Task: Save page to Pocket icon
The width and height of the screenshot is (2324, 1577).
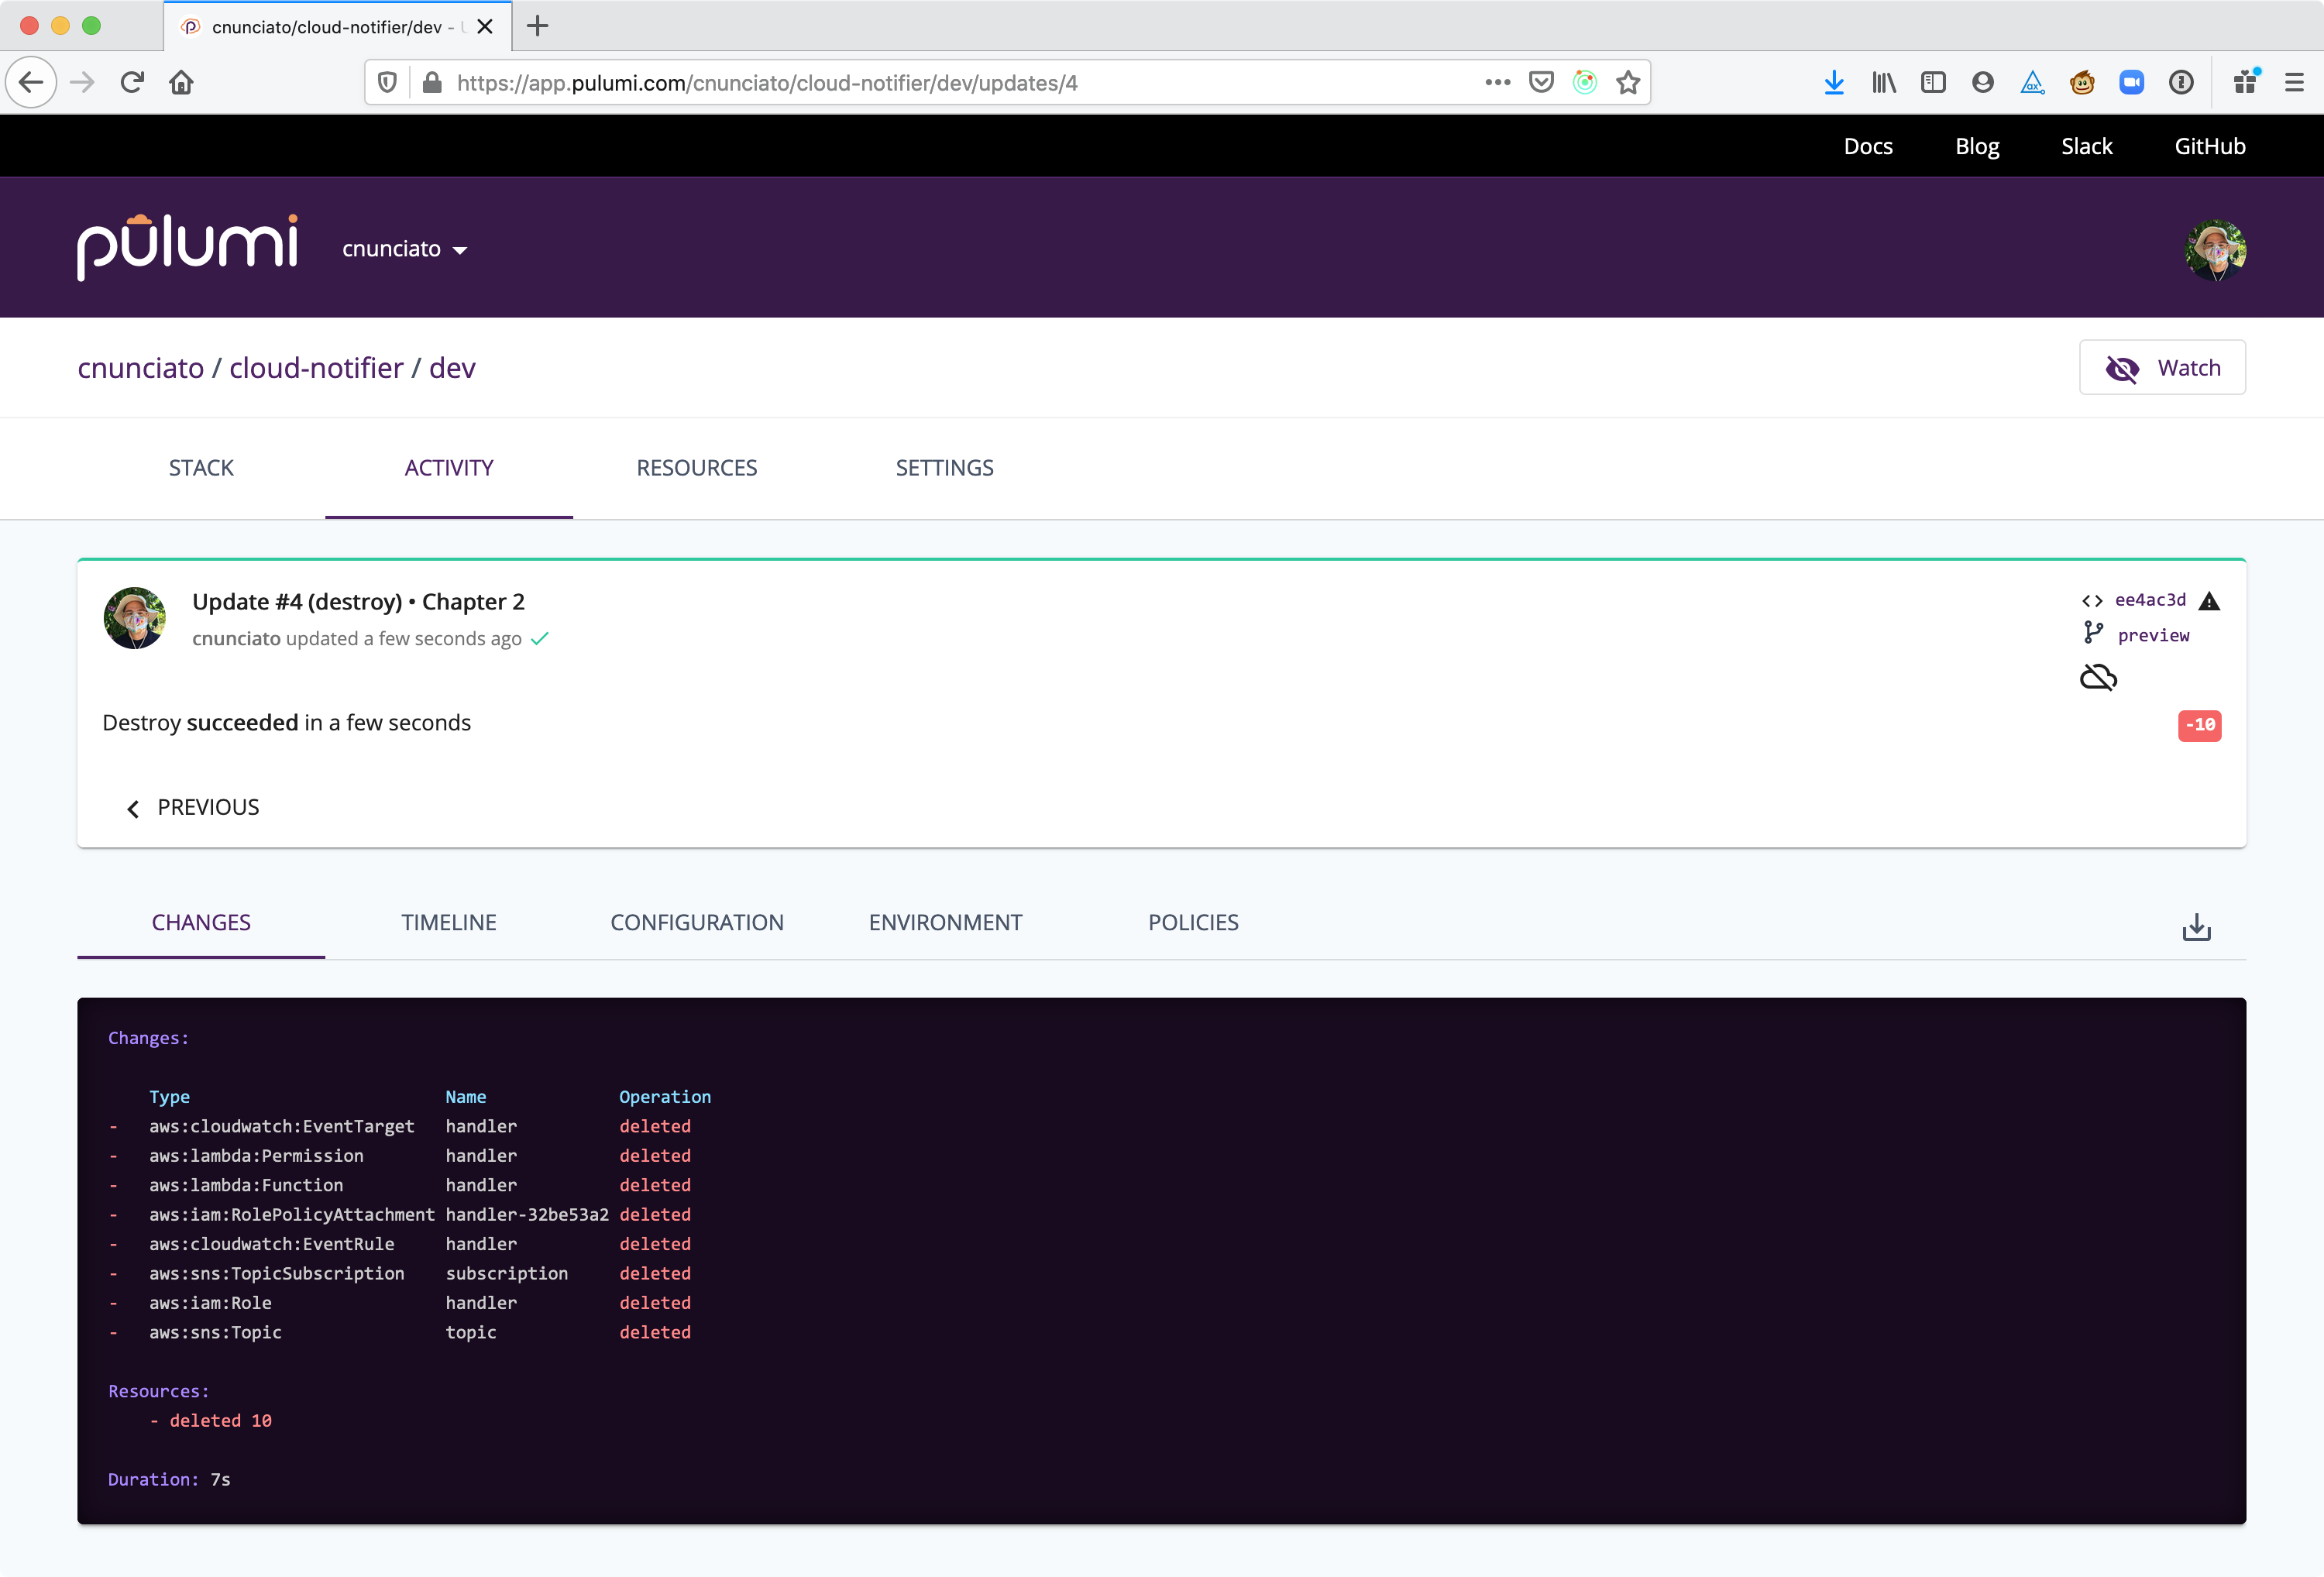Action: click(1541, 82)
